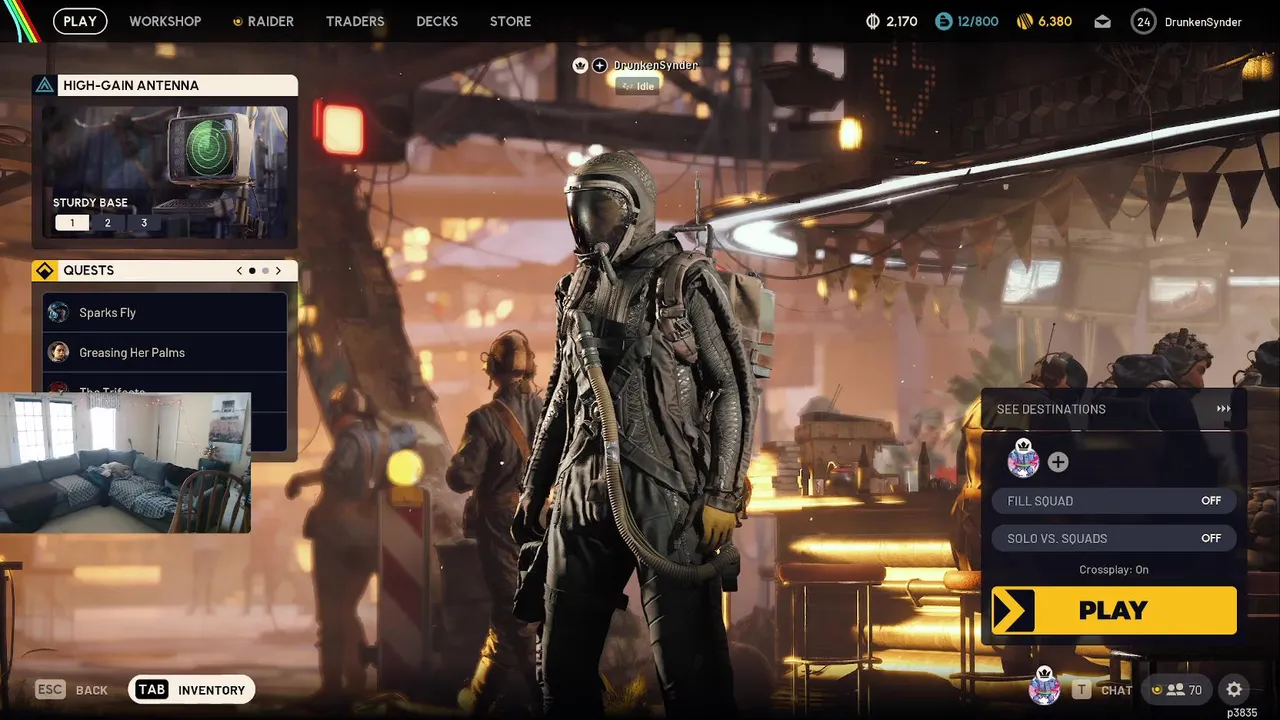Click the plus icon beside DrunkenSynder nameplate
The image size is (1280, 720).
(x=600, y=65)
